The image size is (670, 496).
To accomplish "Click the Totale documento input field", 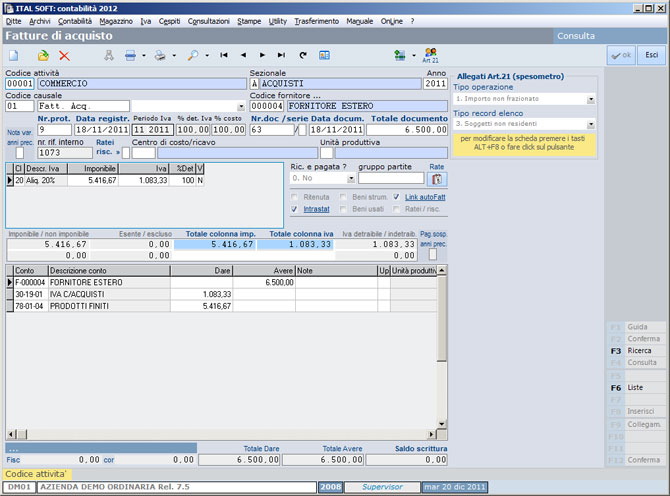I will pos(407,130).
